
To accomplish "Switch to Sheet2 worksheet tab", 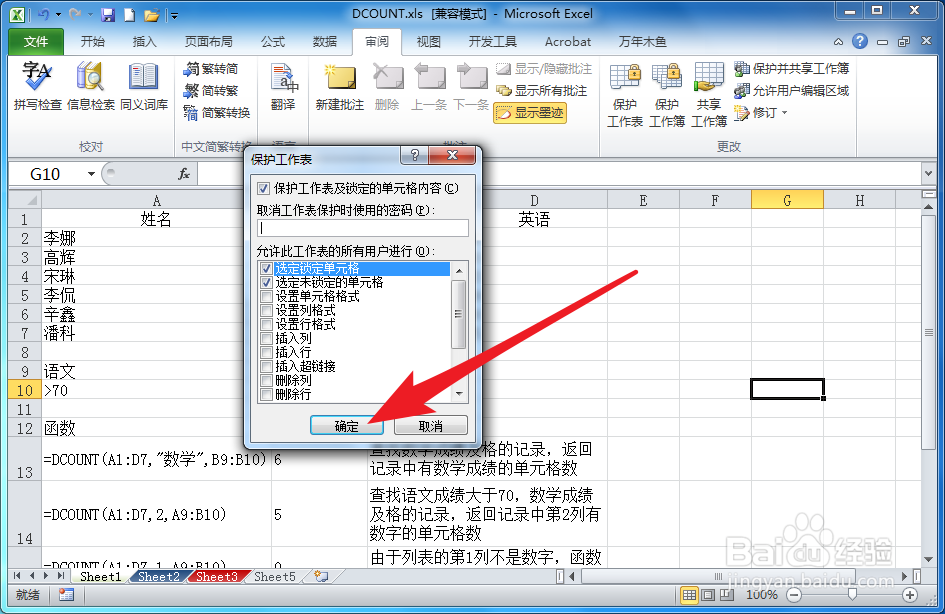I will [x=159, y=577].
